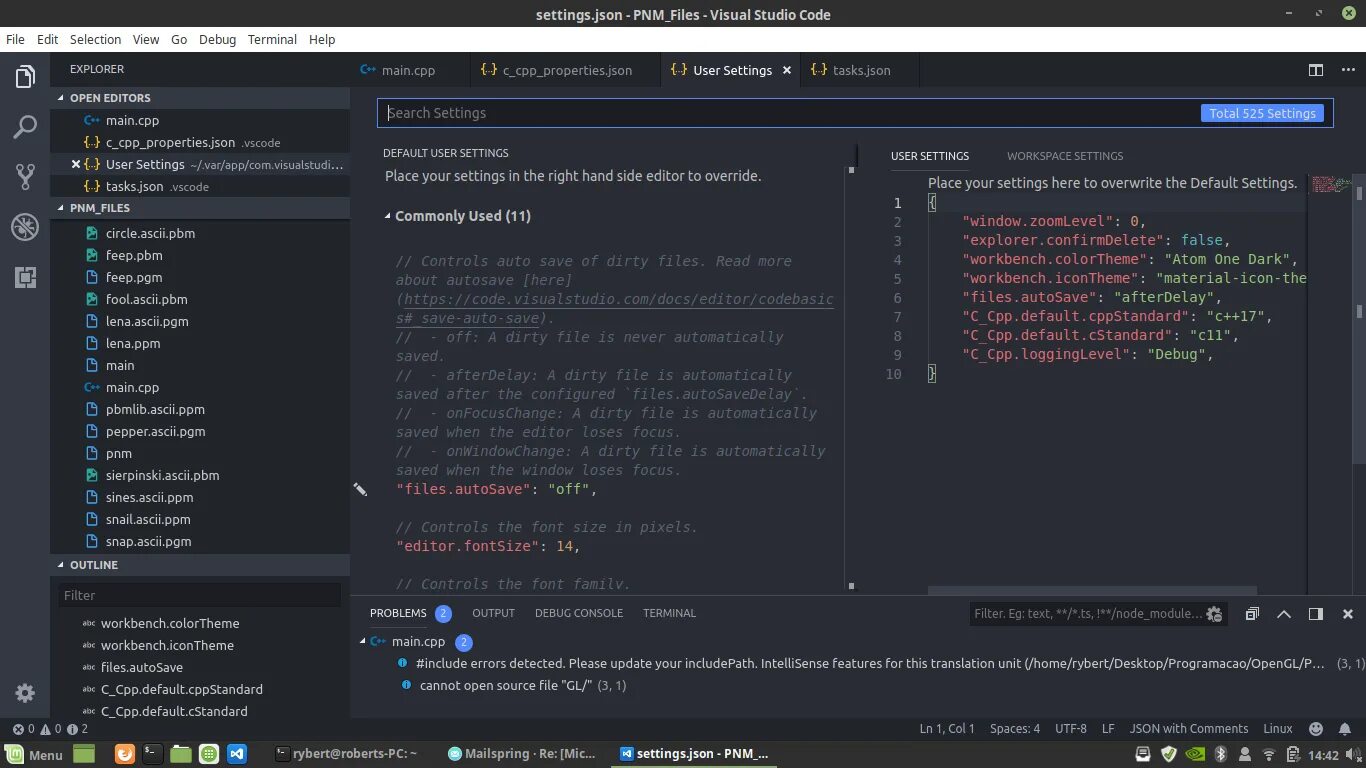The width and height of the screenshot is (1366, 768).
Task: Open the Source Control view
Action: [x=25, y=177]
